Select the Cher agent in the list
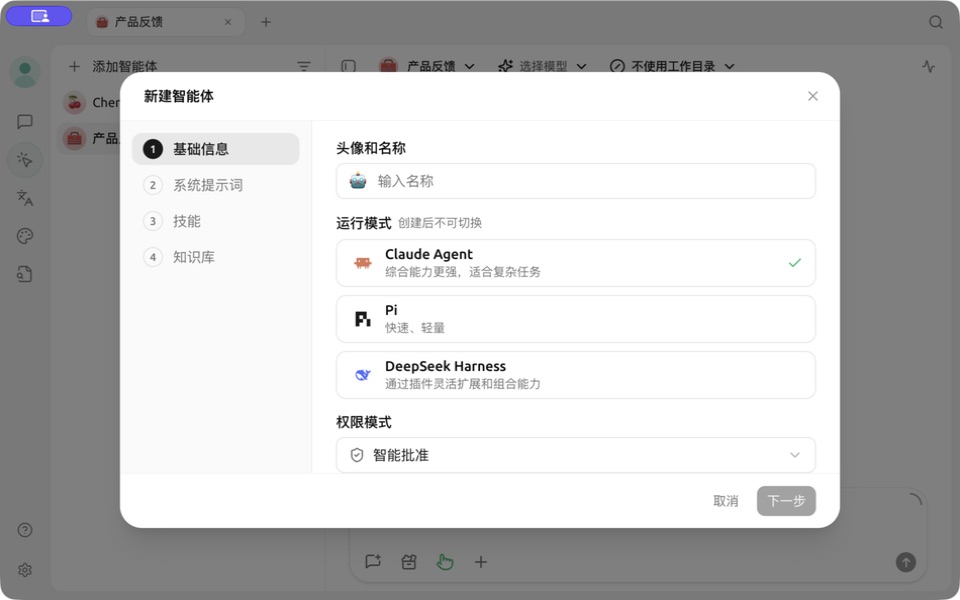The image size is (960, 600). (x=92, y=102)
